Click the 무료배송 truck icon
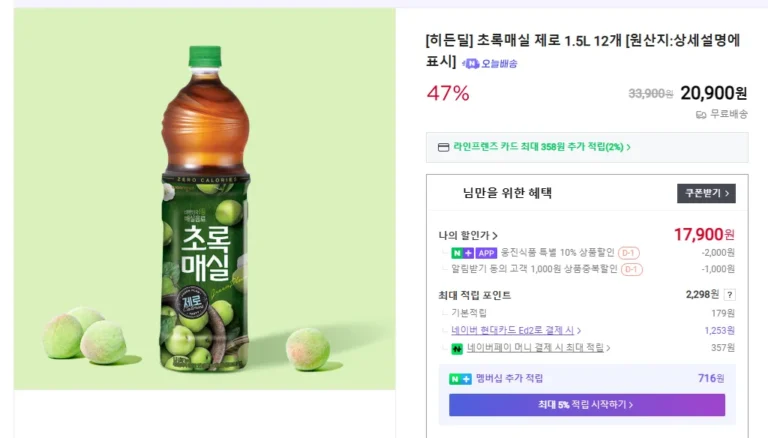Image resolution: width=768 pixels, height=438 pixels. pyautogui.click(x=701, y=114)
